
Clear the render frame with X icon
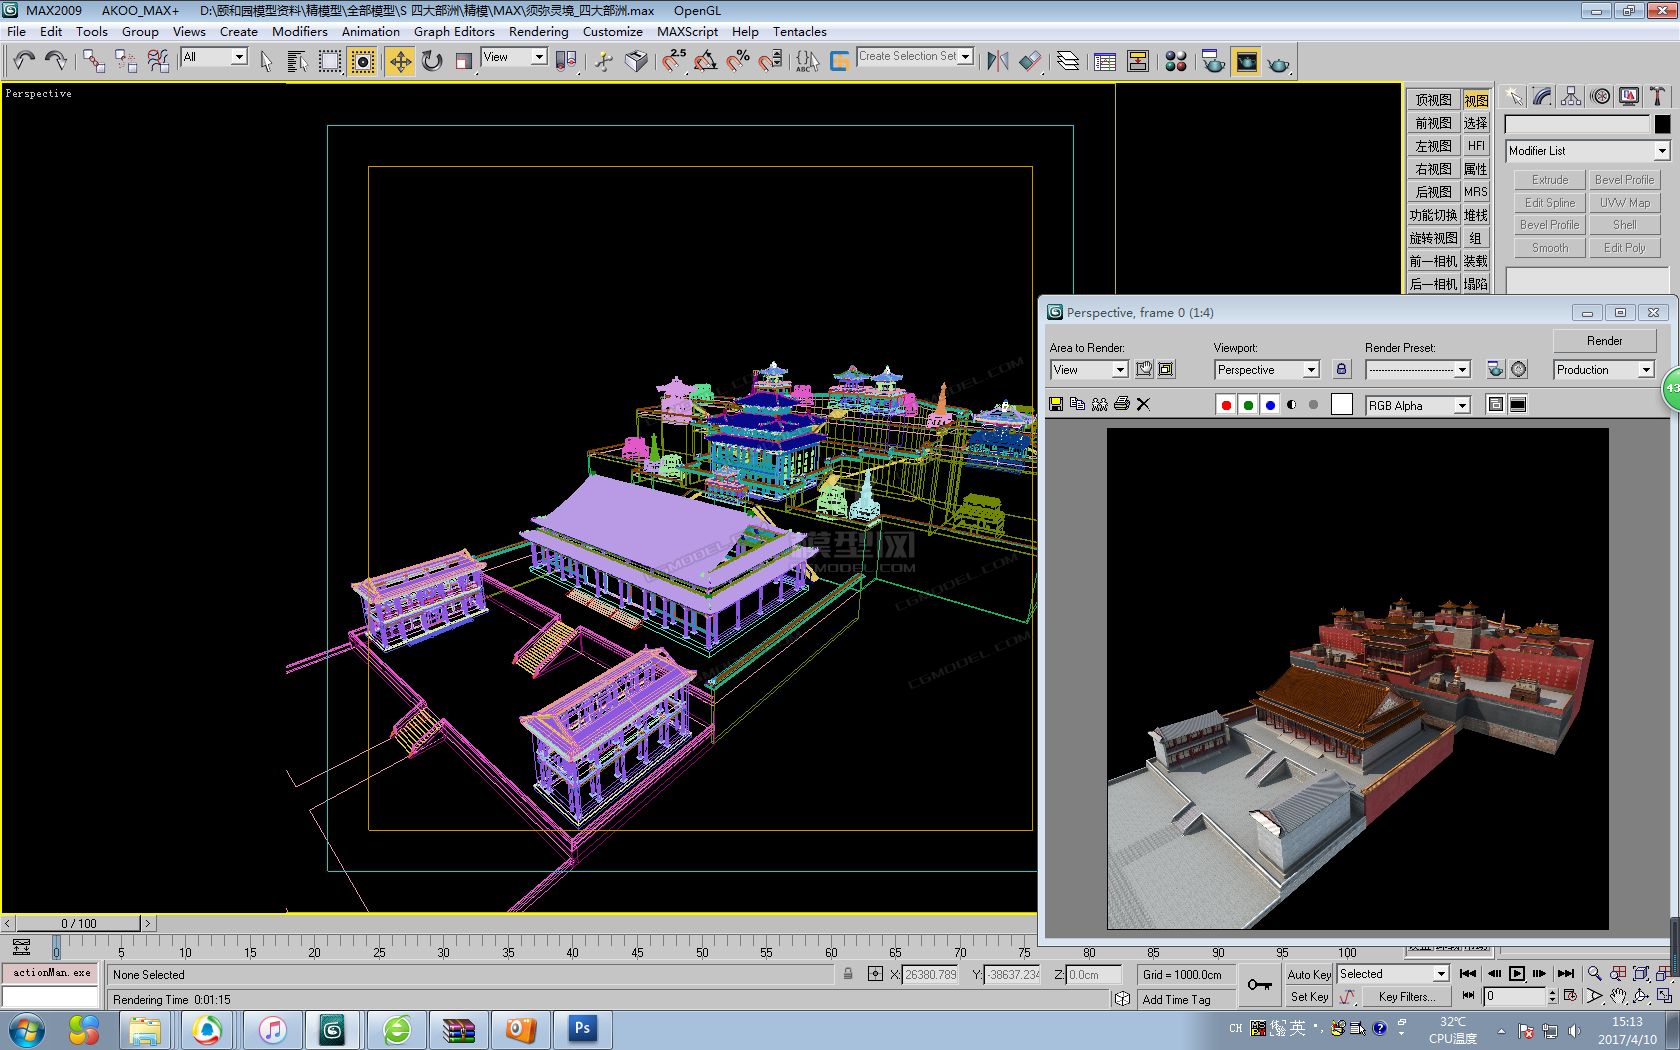pyautogui.click(x=1144, y=404)
